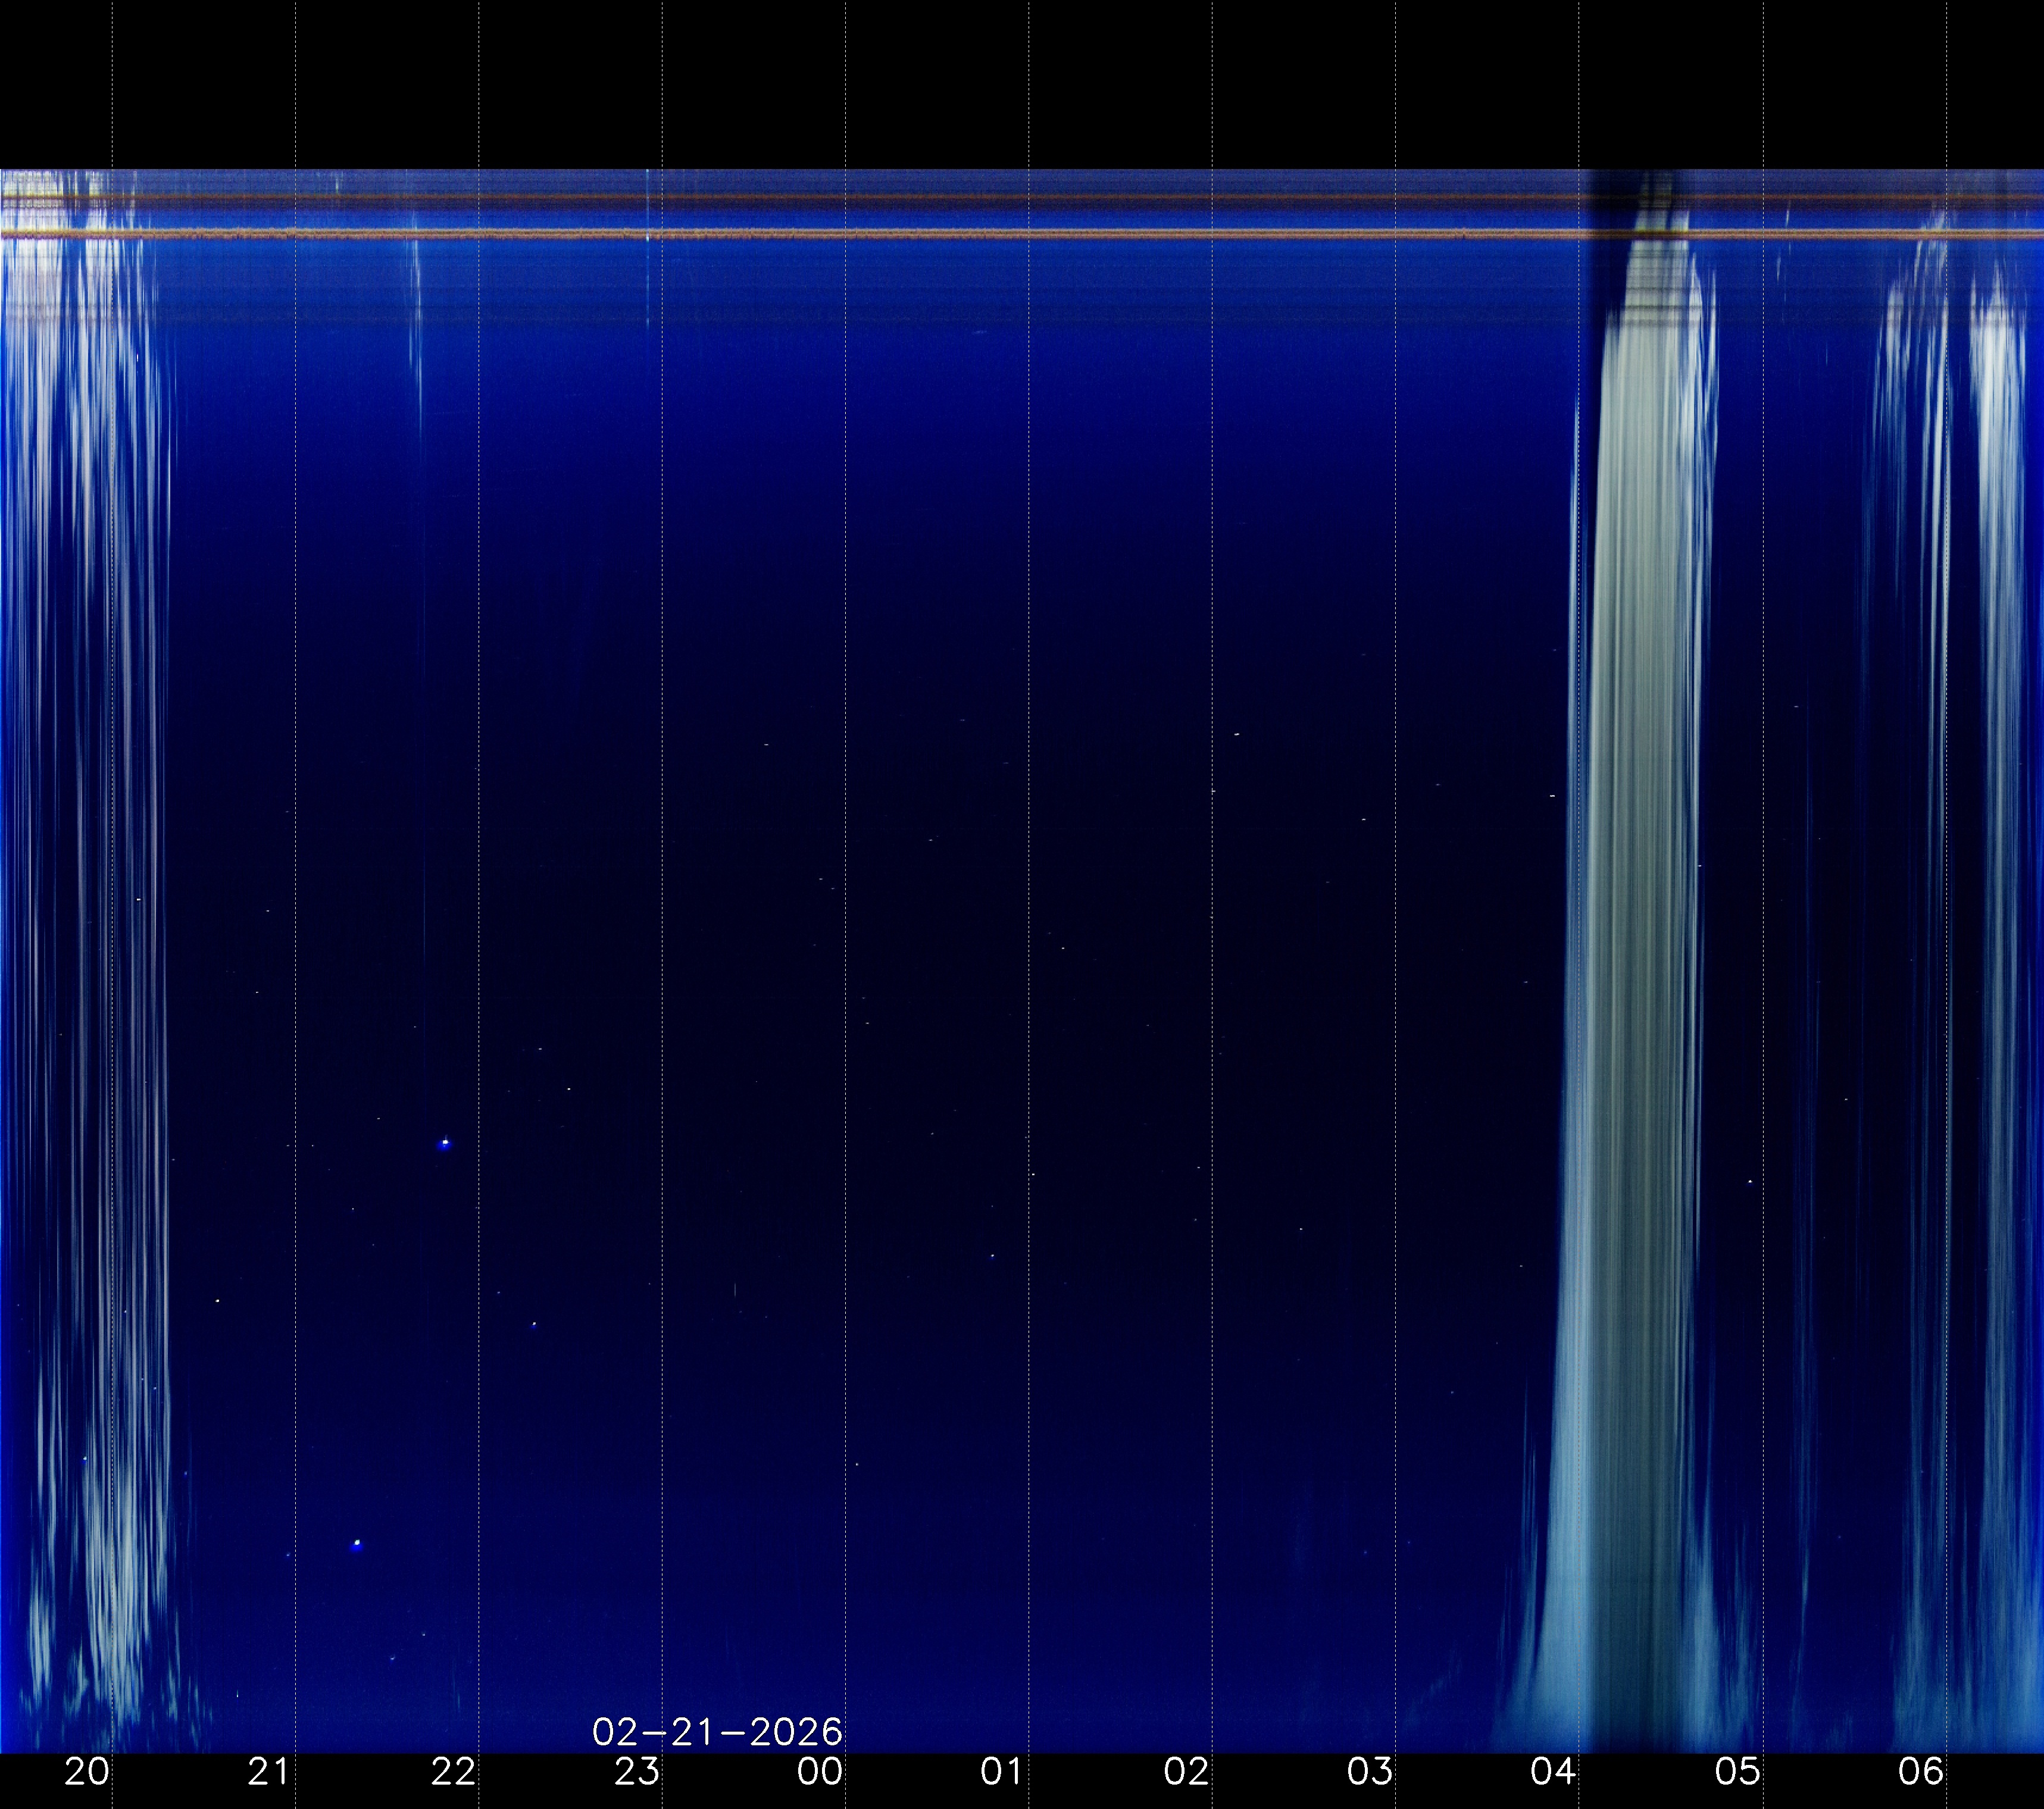Image resolution: width=2044 pixels, height=1809 pixels.
Task: Click the 02-21-2026 date text
Action: [x=717, y=1732]
